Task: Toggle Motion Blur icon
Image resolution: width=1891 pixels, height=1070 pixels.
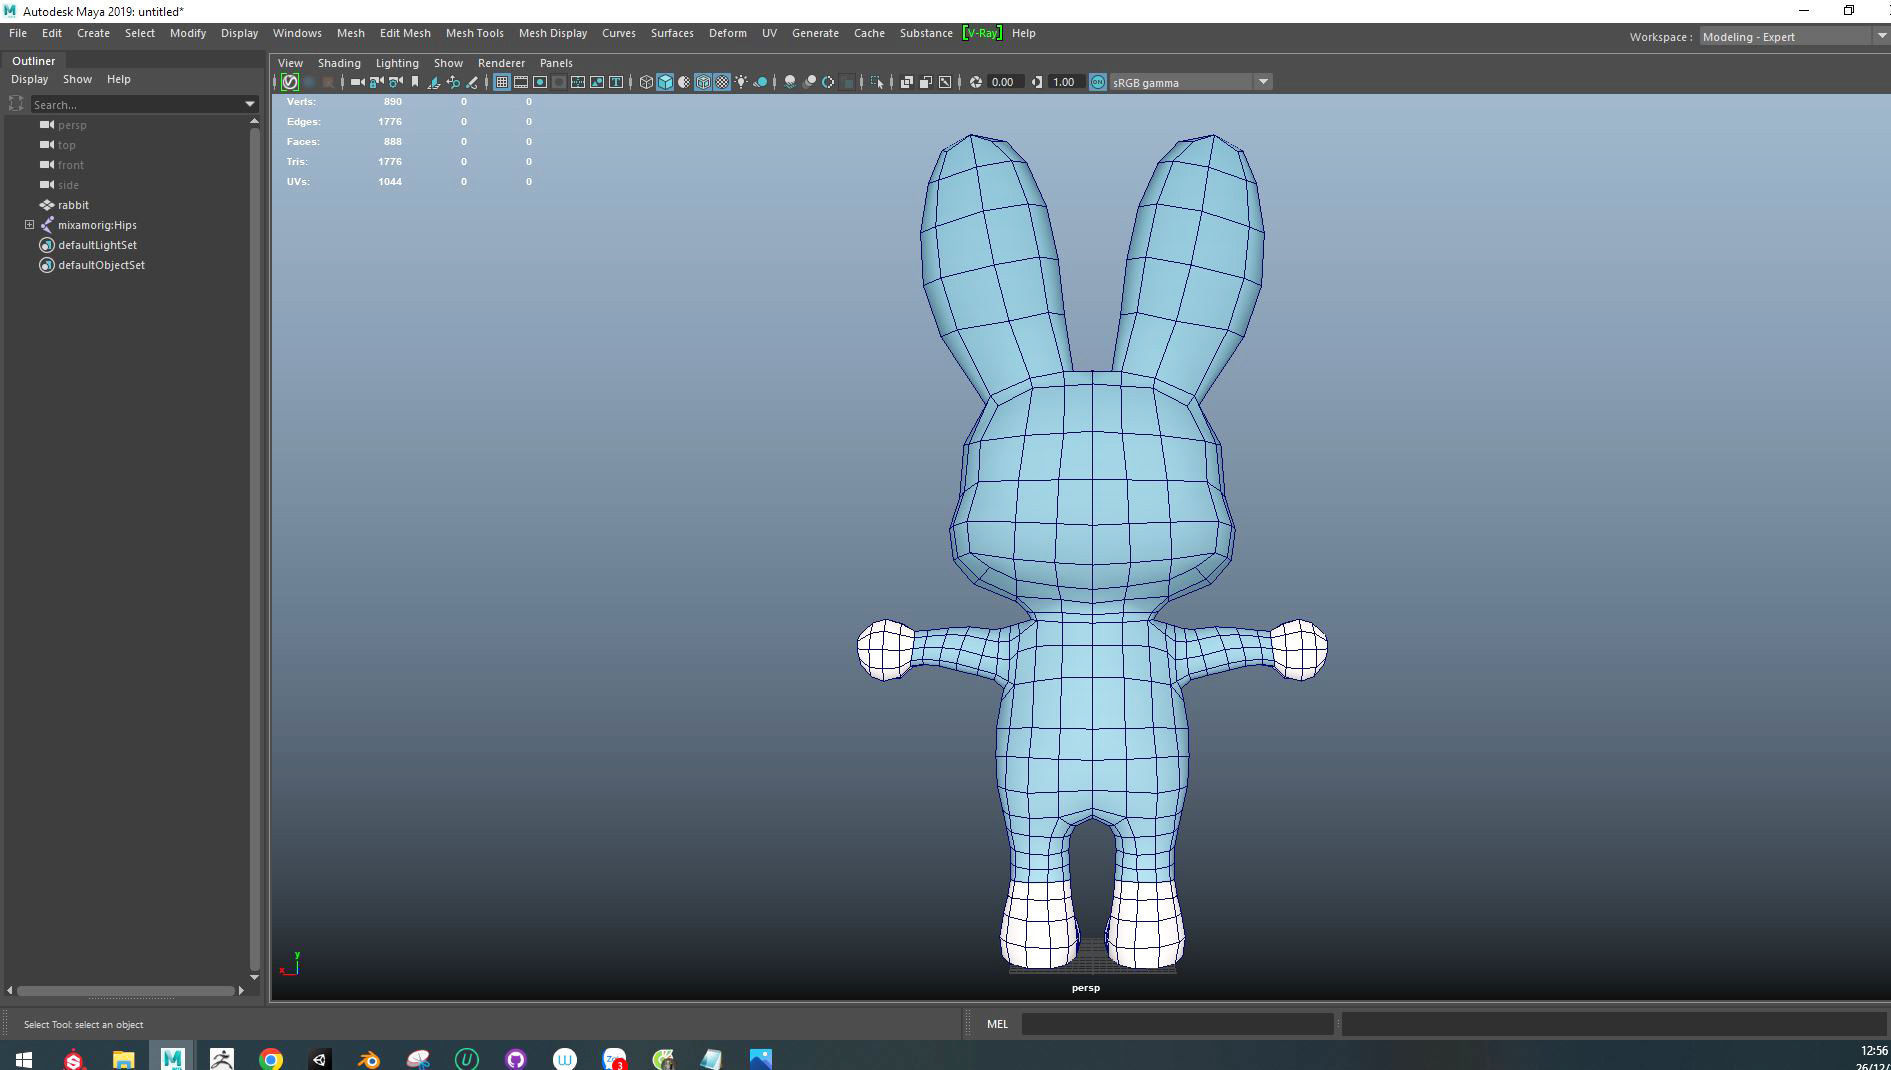Action: (x=809, y=82)
